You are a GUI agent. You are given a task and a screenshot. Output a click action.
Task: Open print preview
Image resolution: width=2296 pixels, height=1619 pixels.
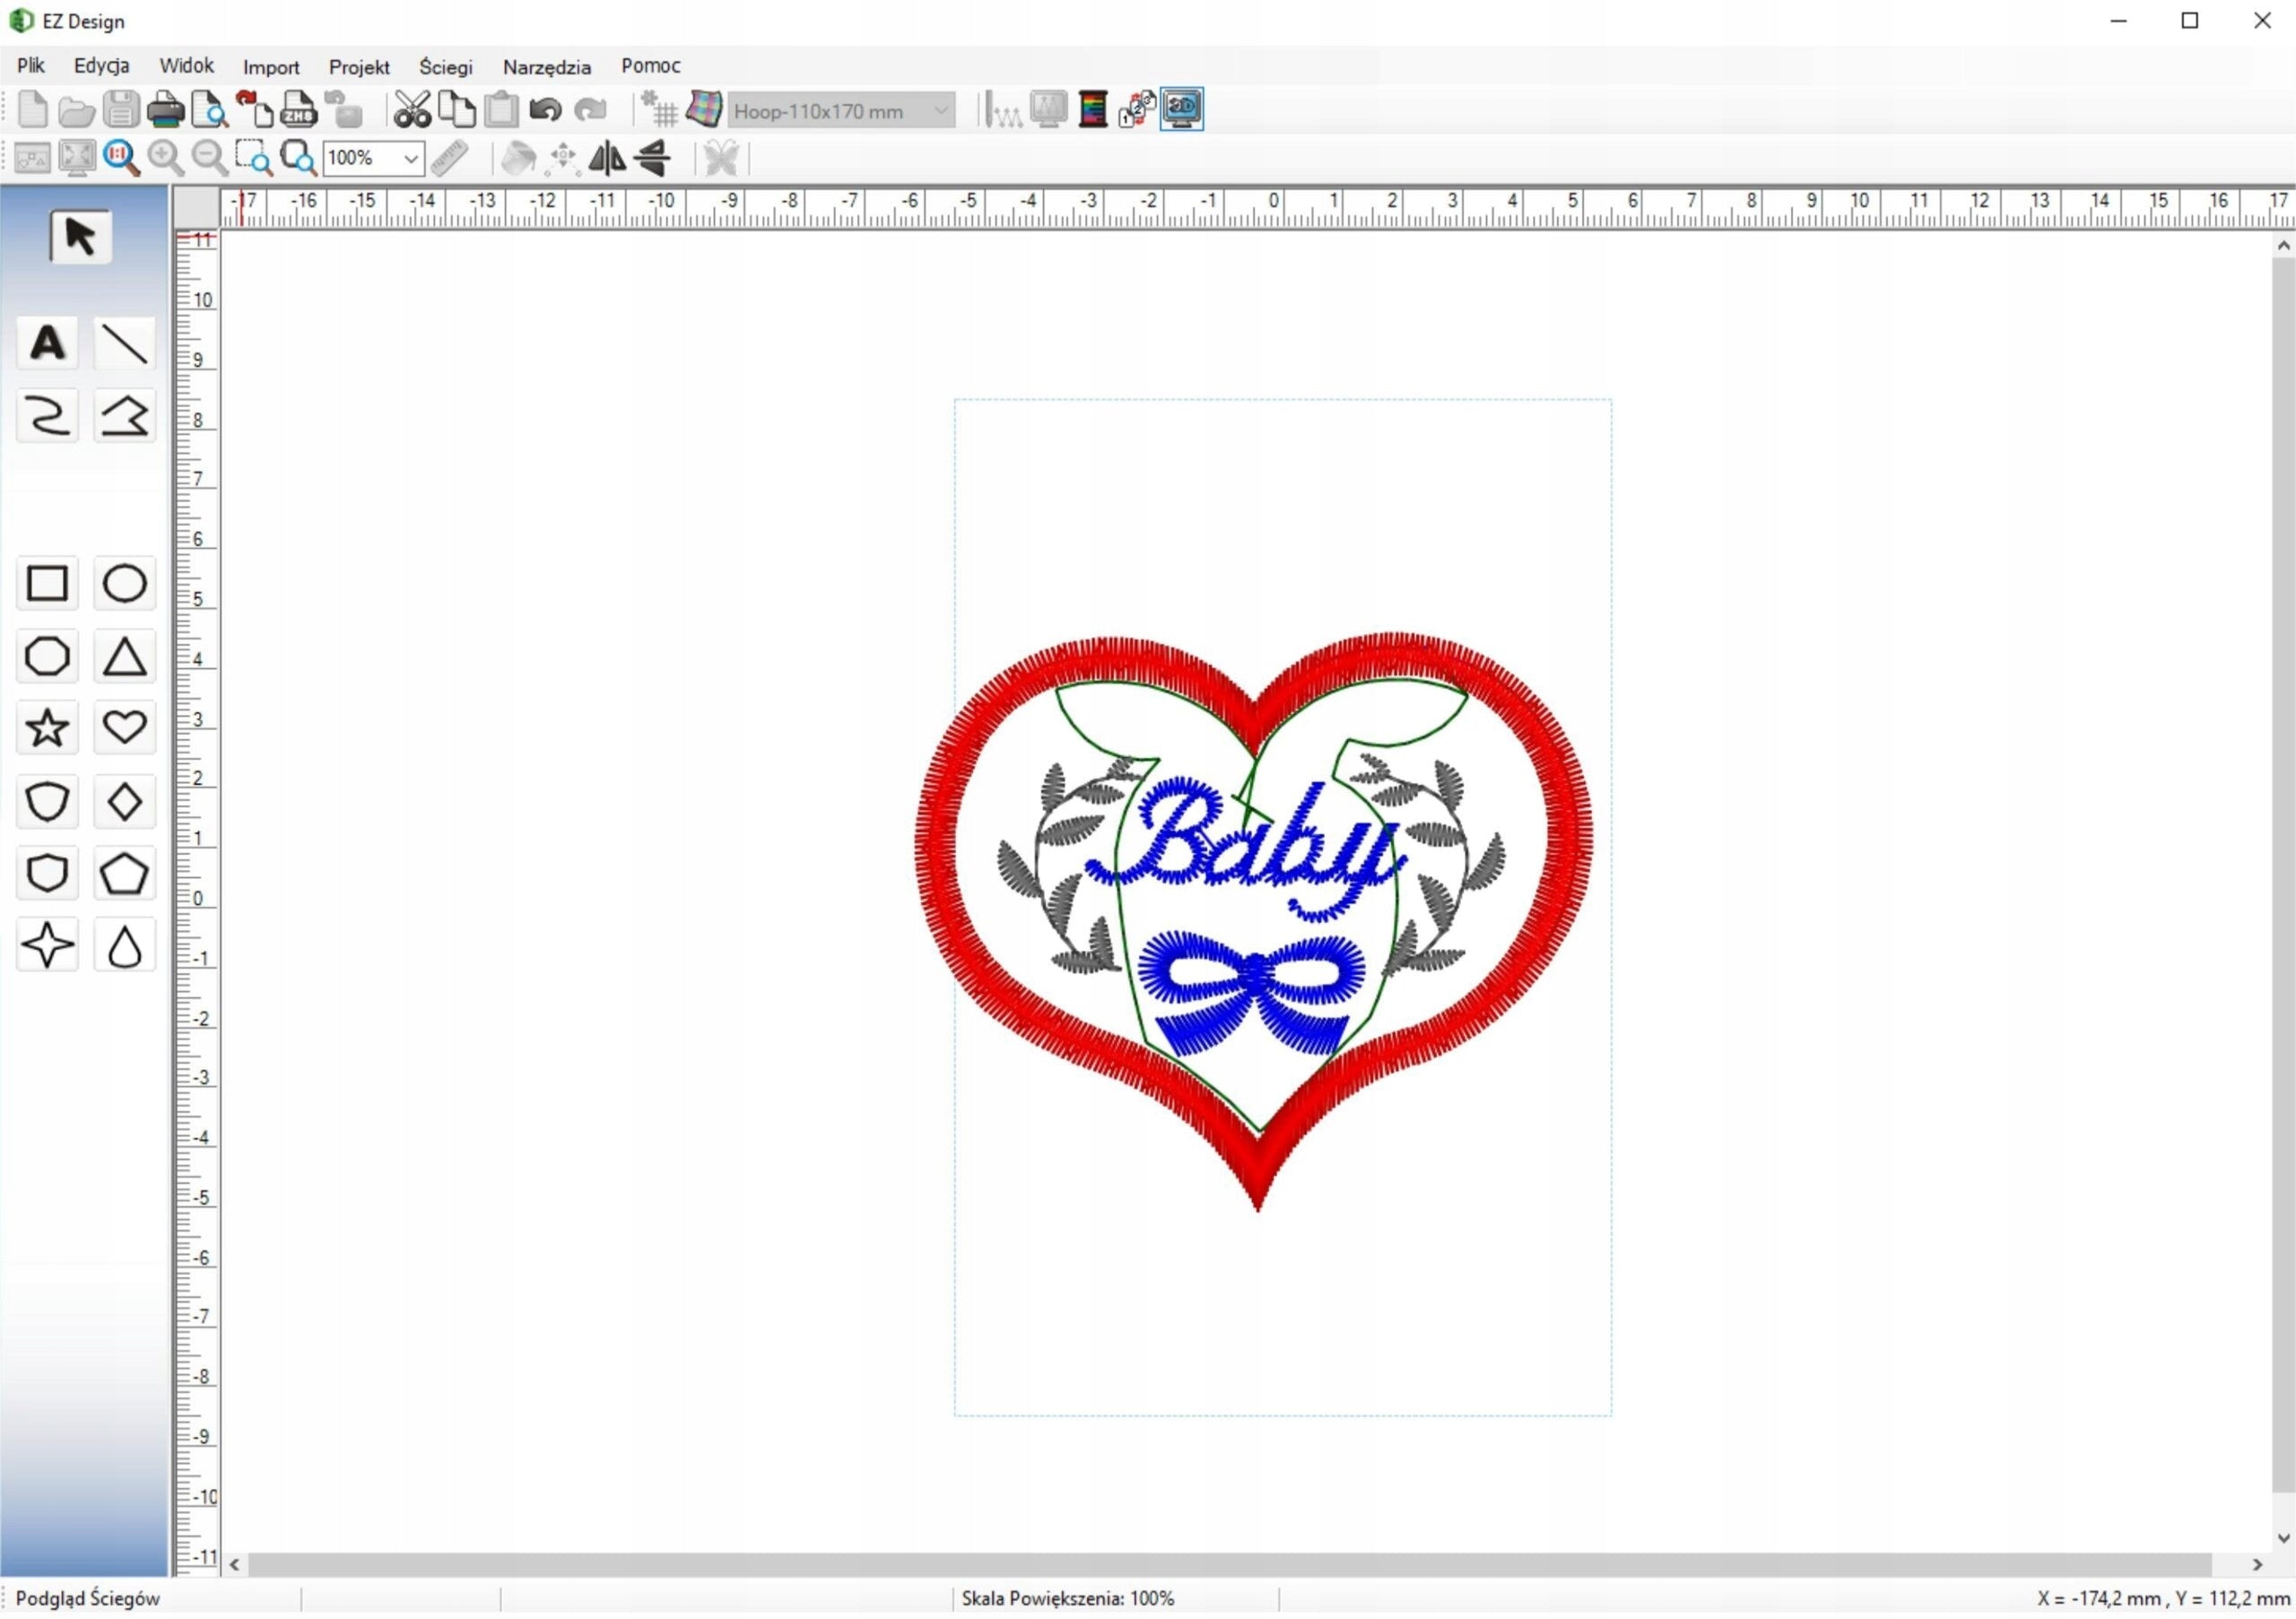pos(210,109)
